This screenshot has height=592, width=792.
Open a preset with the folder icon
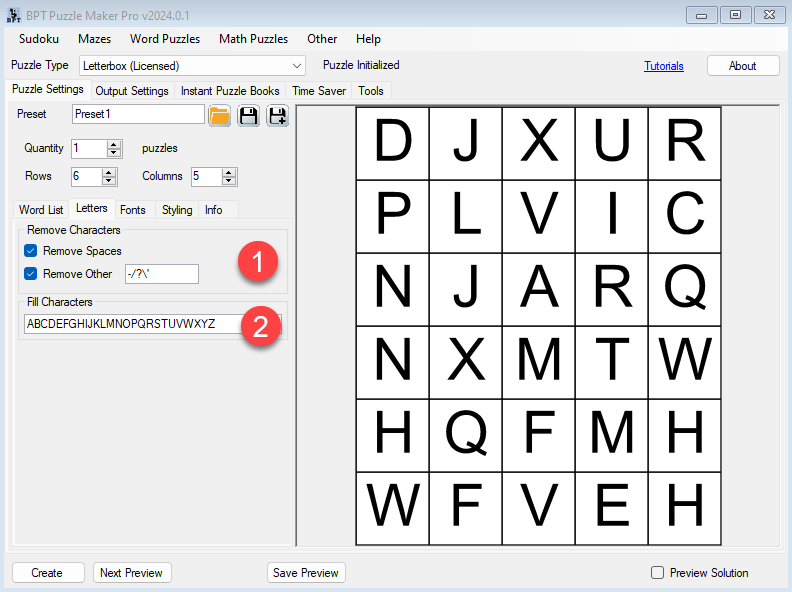click(x=220, y=115)
